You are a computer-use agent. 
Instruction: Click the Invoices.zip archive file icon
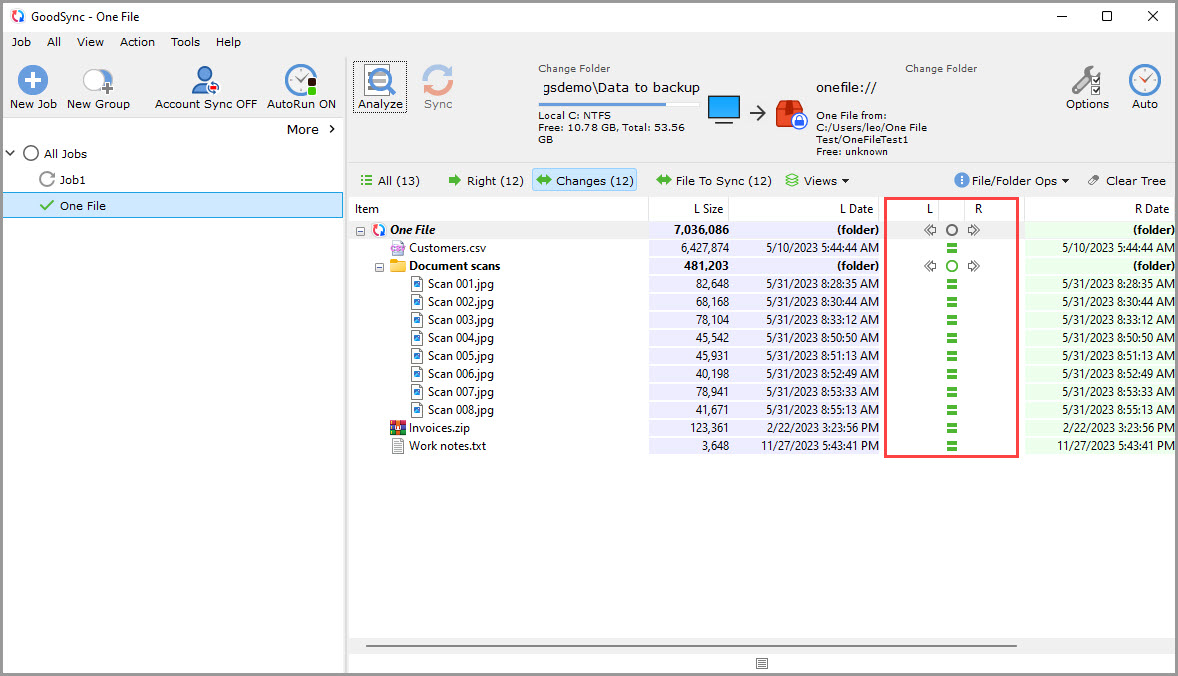tap(397, 428)
